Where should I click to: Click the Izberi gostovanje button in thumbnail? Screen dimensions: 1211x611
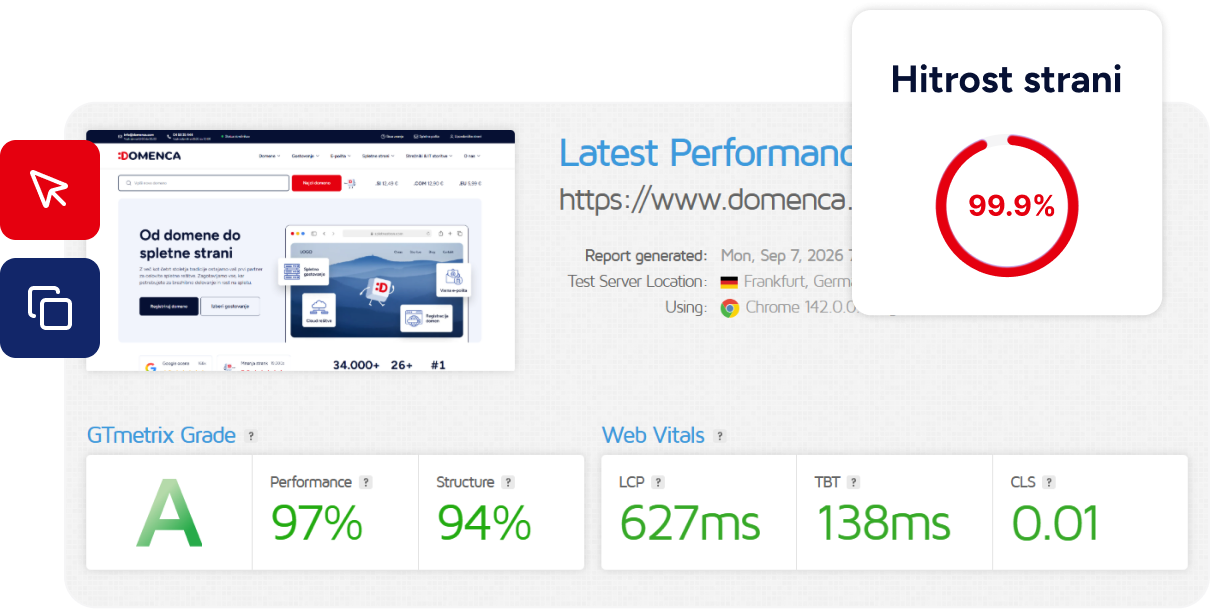(230, 306)
